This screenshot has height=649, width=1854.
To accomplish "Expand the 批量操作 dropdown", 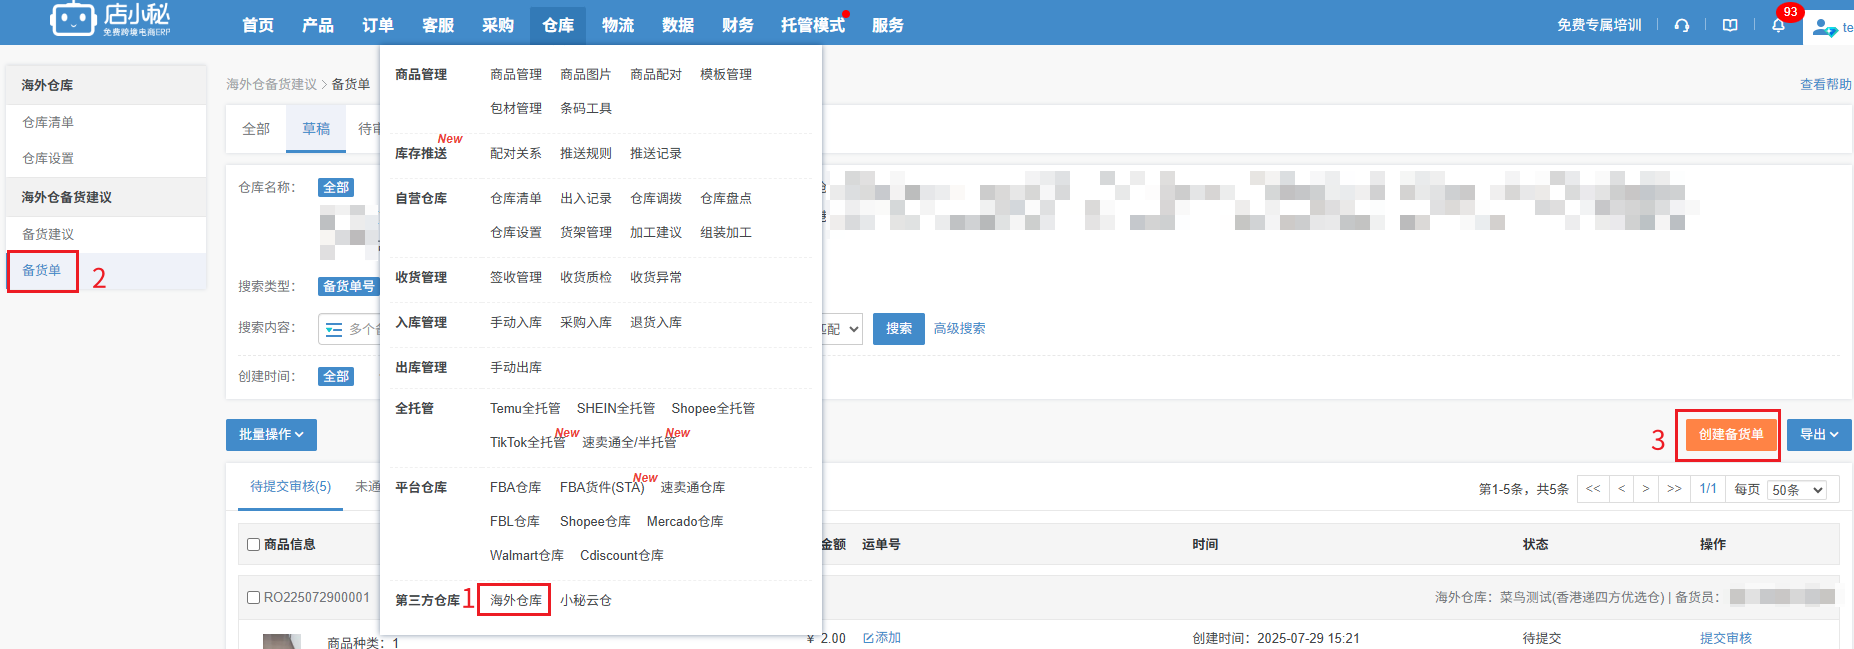I will [x=271, y=434].
